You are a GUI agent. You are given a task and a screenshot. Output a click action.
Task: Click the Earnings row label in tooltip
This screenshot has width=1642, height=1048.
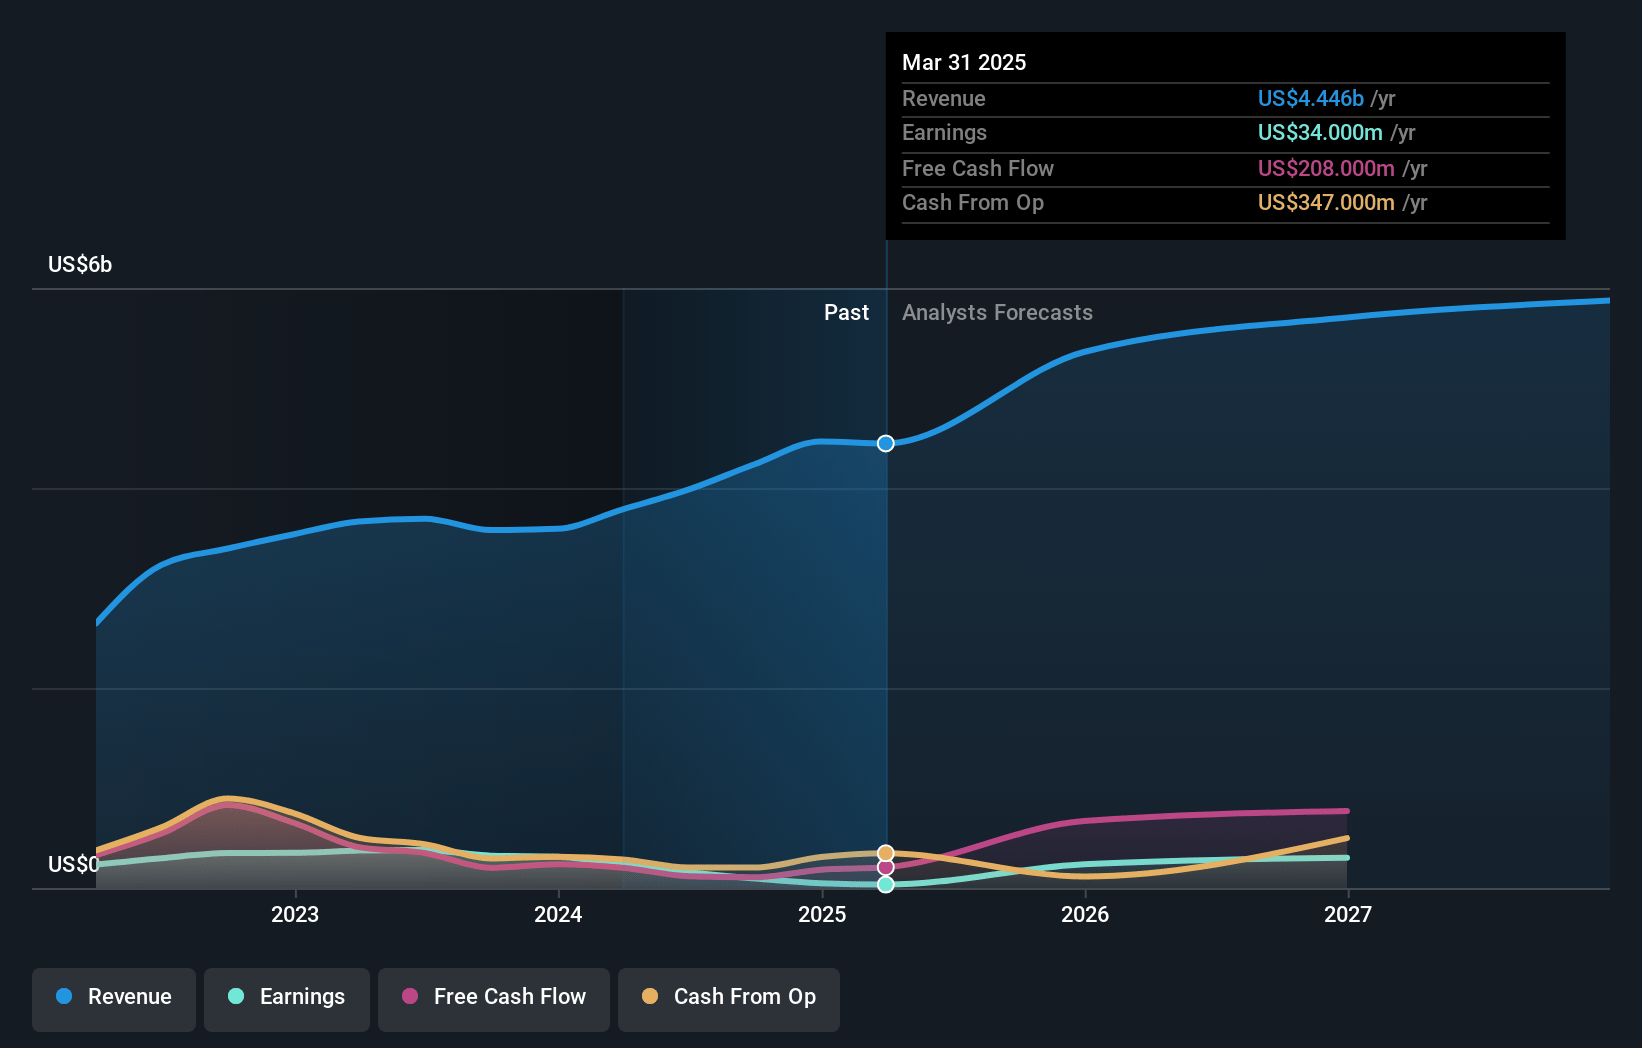click(944, 132)
